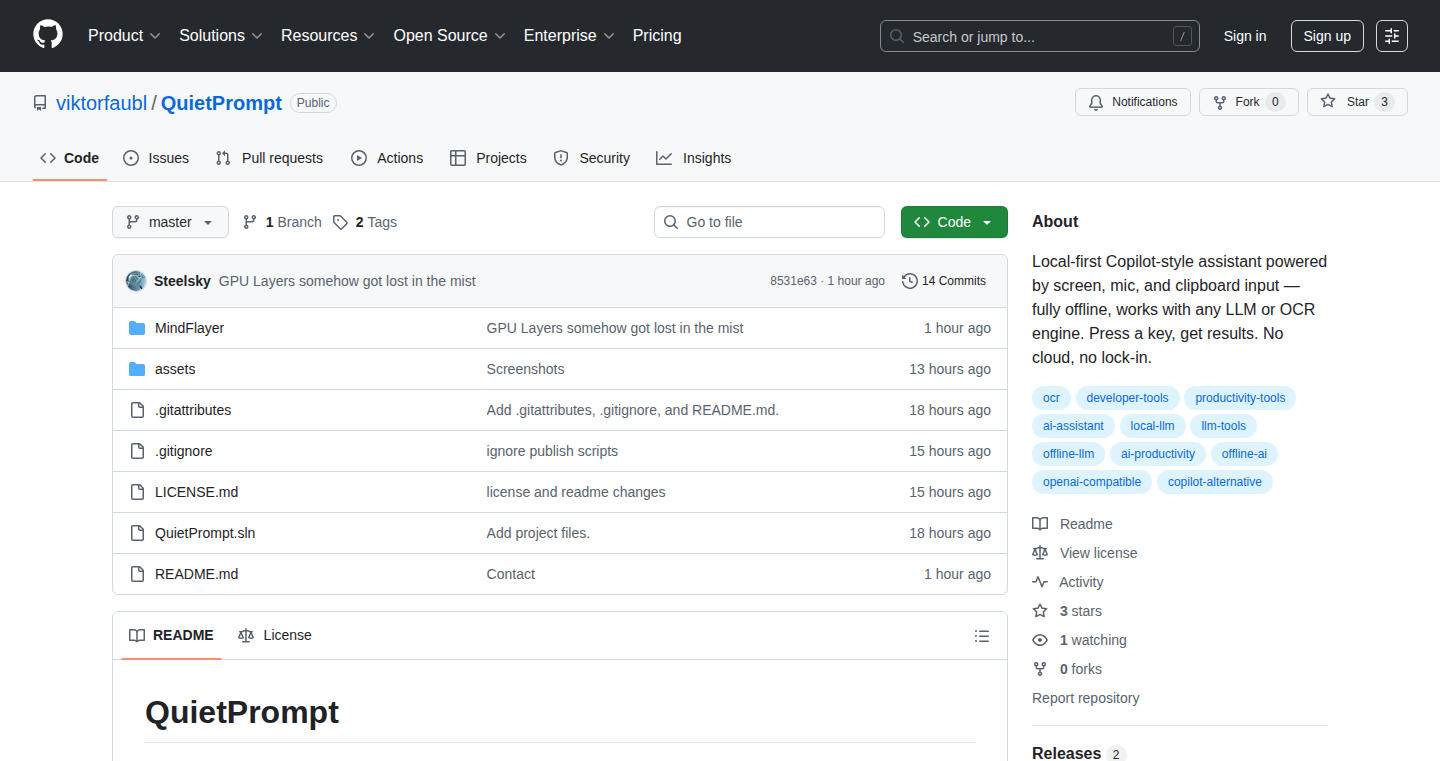Expand the Enterprise menu

pyautogui.click(x=569, y=36)
